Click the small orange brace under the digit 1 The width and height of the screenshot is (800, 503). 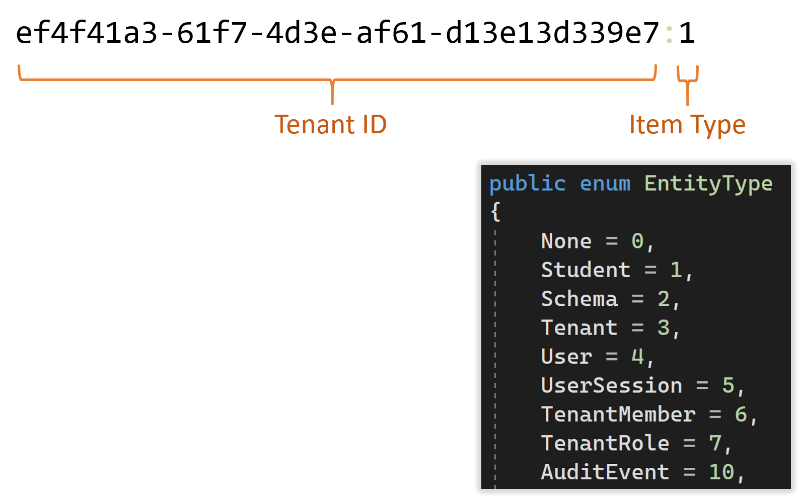pos(687,85)
